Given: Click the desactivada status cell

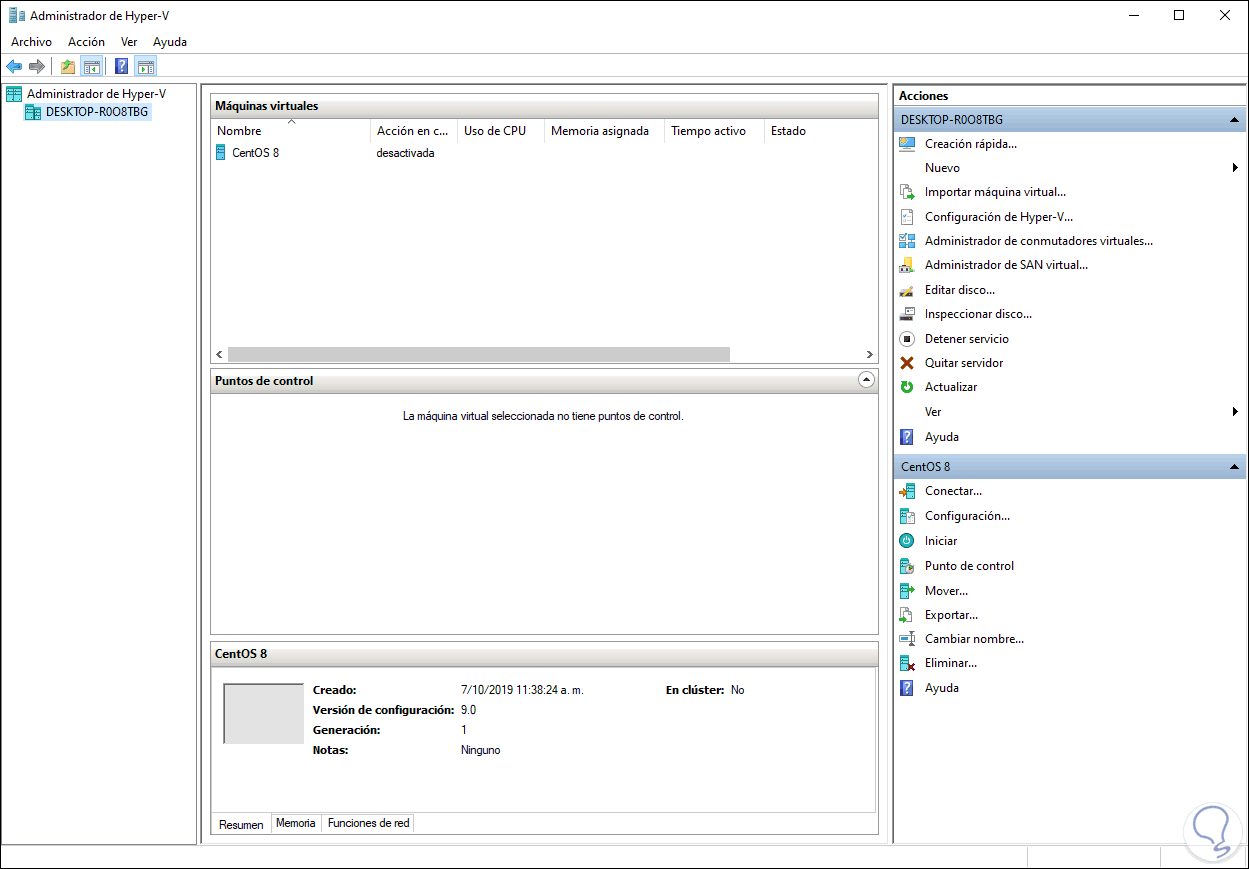Looking at the screenshot, I should click(x=405, y=153).
